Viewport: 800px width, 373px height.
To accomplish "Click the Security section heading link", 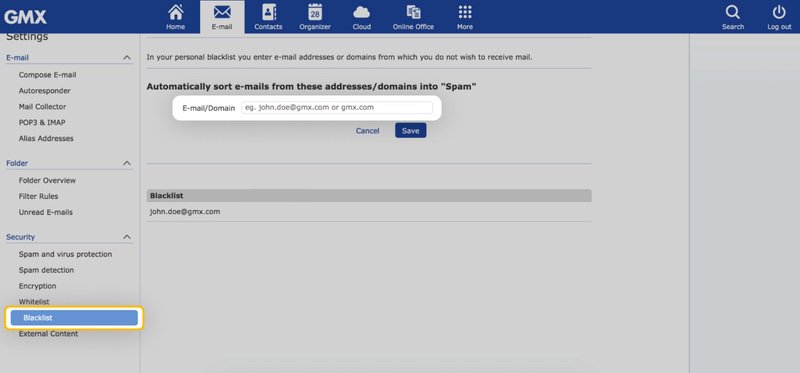I will (x=20, y=237).
